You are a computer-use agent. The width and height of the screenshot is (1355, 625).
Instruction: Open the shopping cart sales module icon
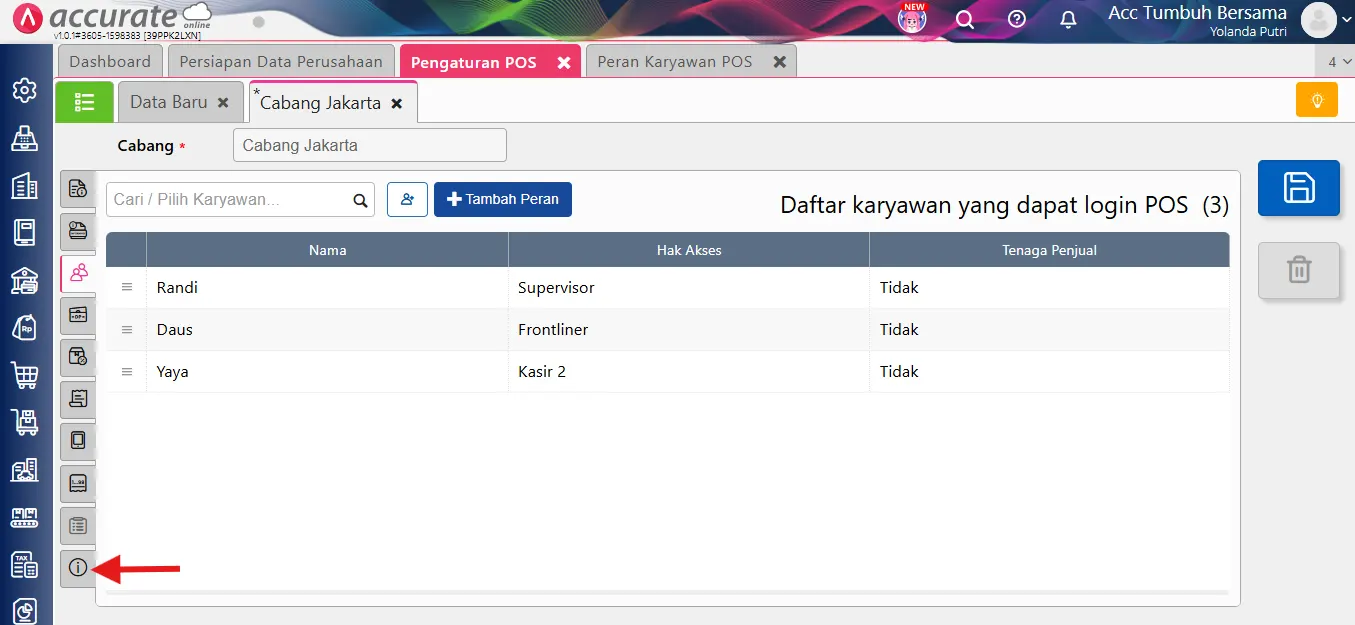coord(24,375)
